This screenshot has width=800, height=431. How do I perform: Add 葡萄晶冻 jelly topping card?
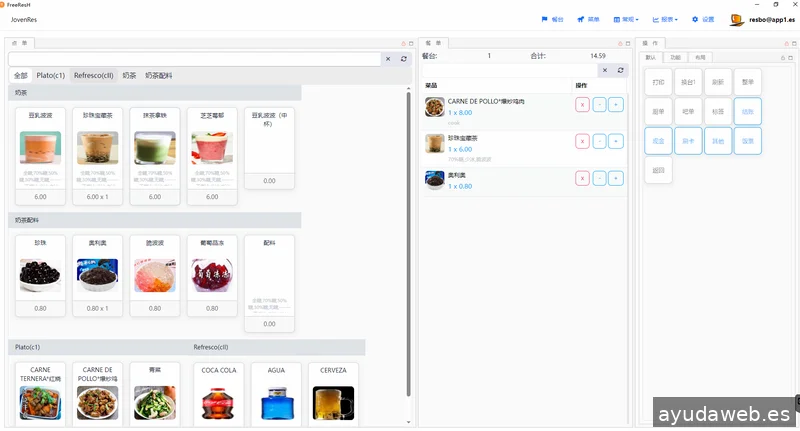(212, 275)
